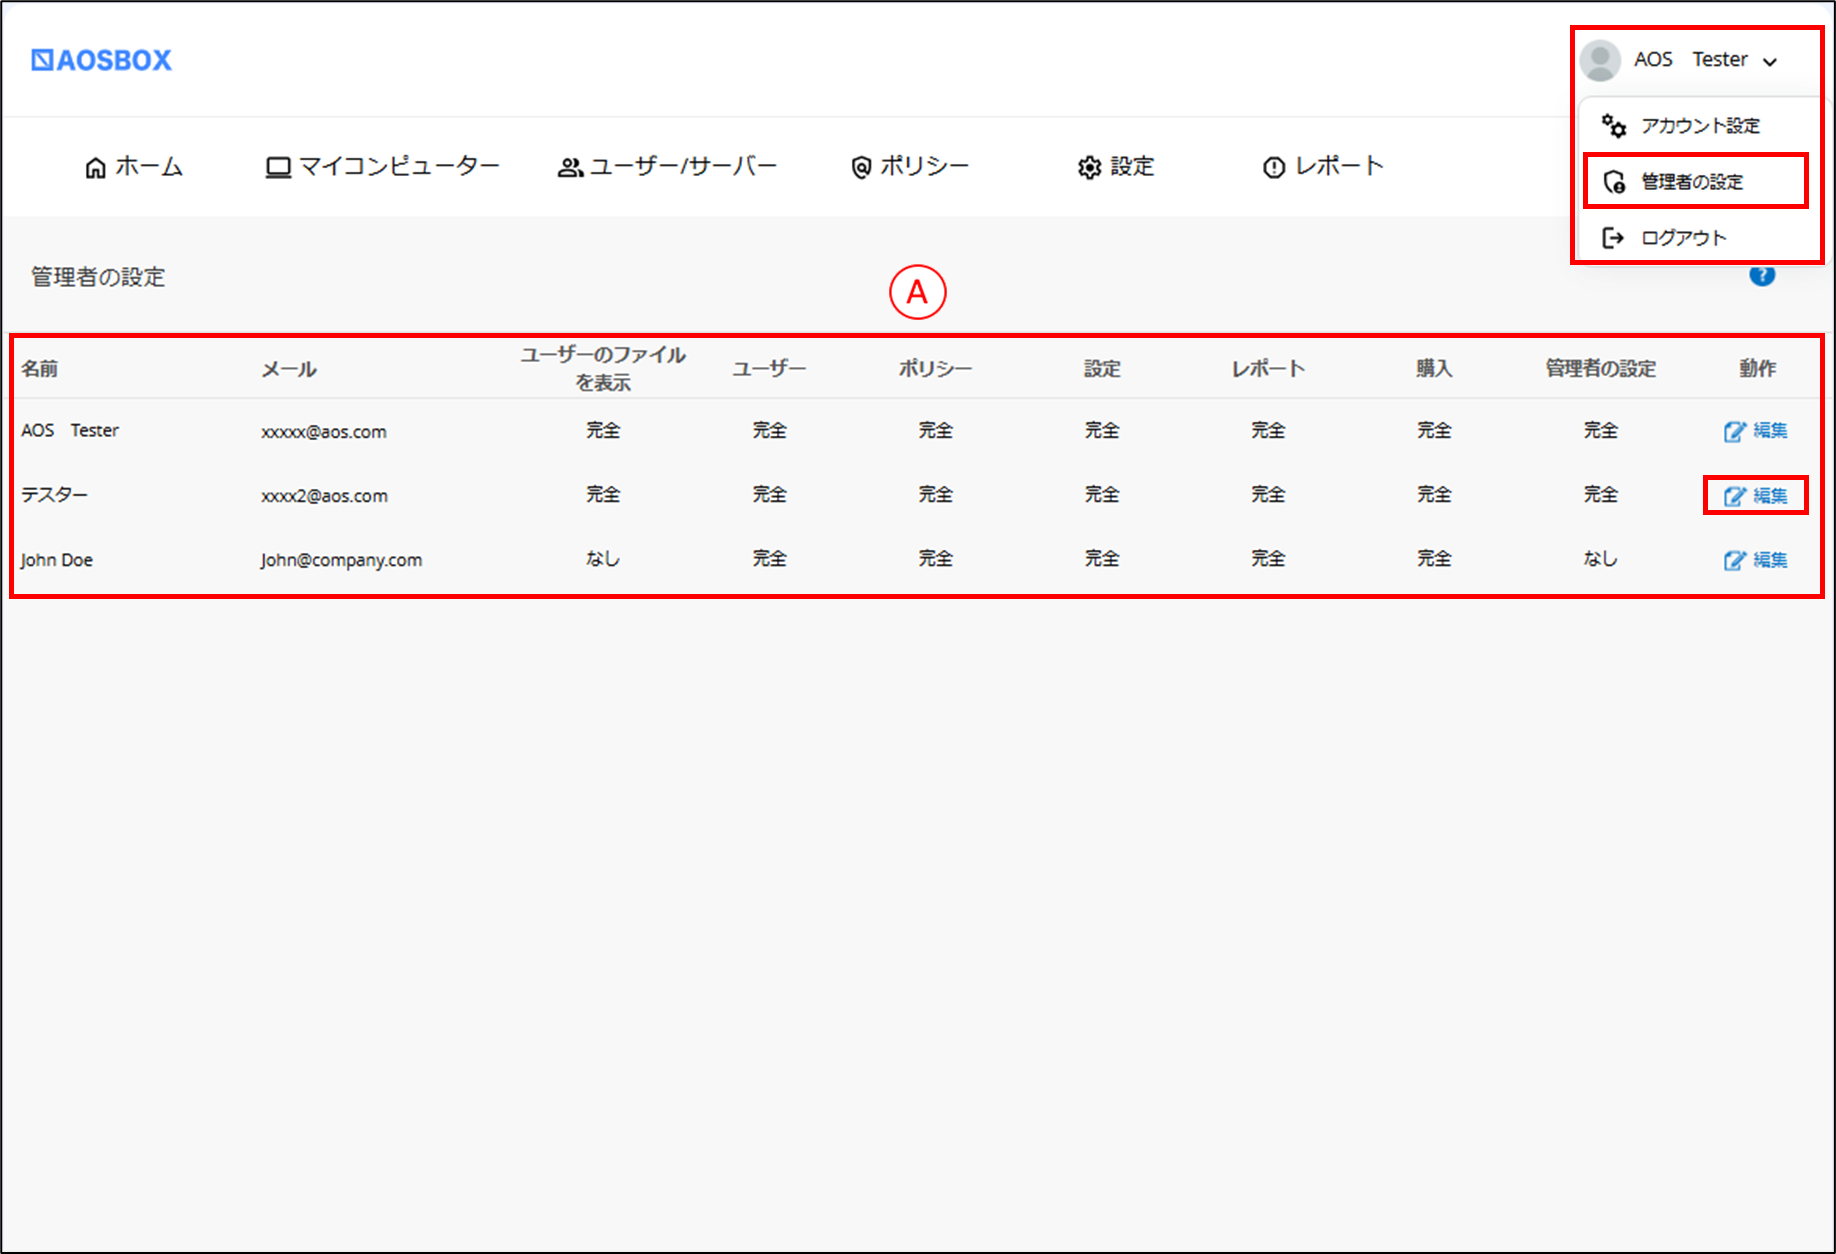The width and height of the screenshot is (1836, 1254).
Task: Click the メール column header
Action: (289, 368)
